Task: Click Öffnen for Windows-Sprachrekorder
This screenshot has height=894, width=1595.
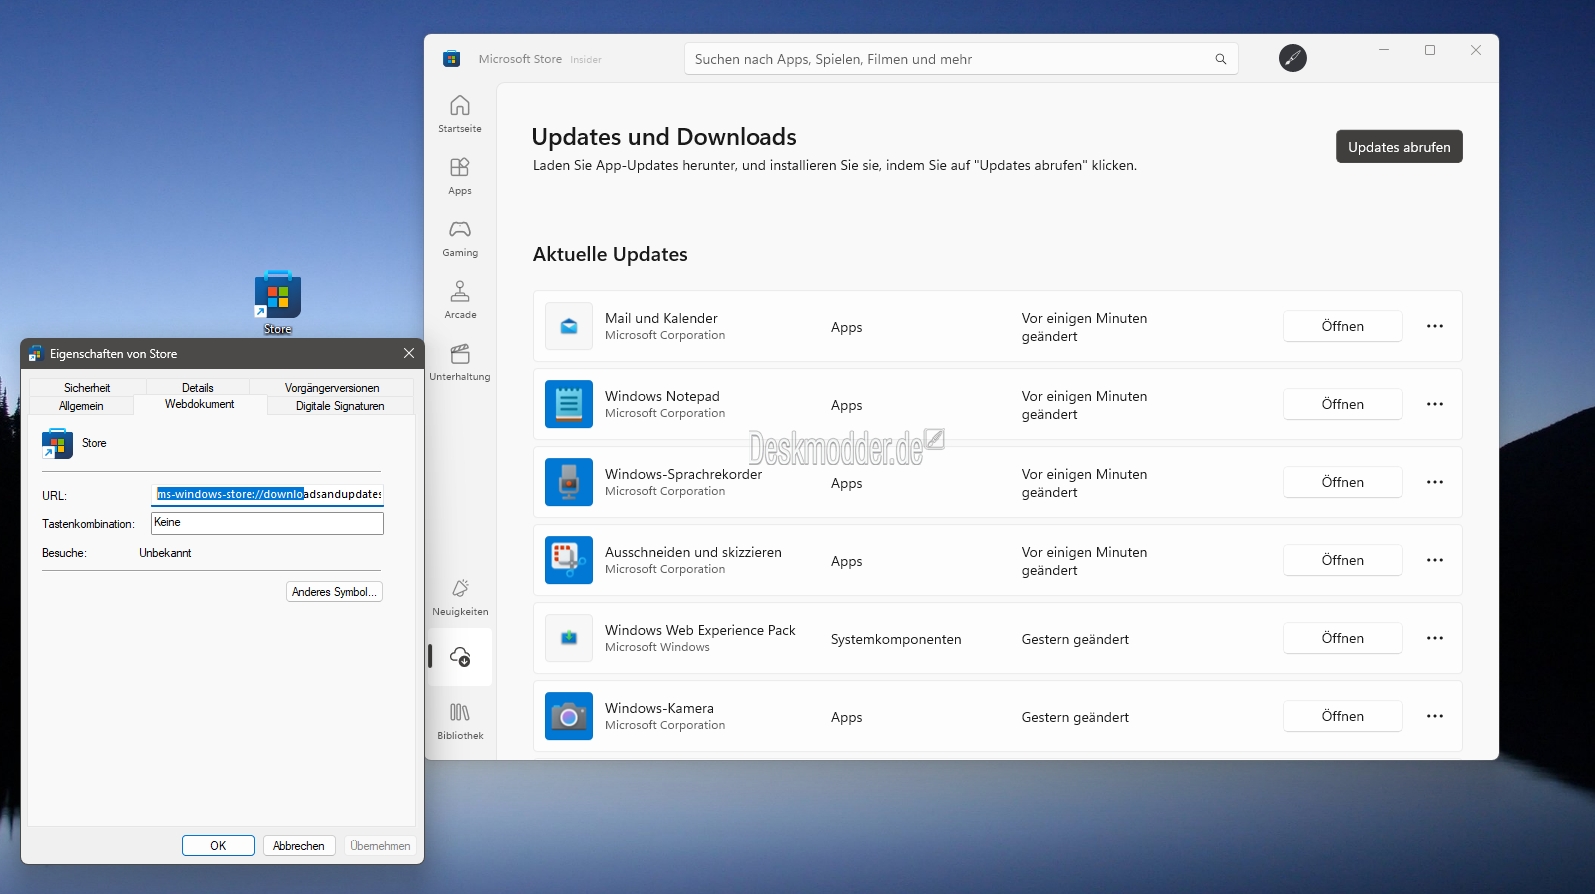Action: tap(1342, 482)
